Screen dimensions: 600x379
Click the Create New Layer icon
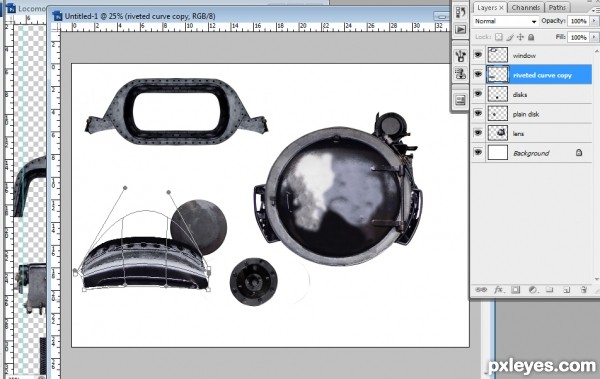pos(567,290)
